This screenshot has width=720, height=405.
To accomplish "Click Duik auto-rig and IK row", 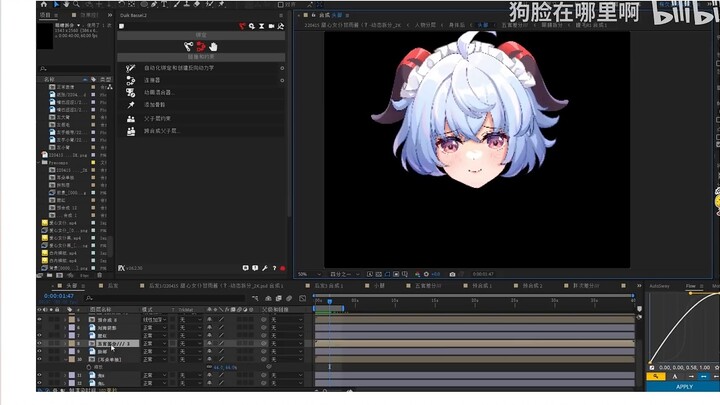I will [x=201, y=68].
